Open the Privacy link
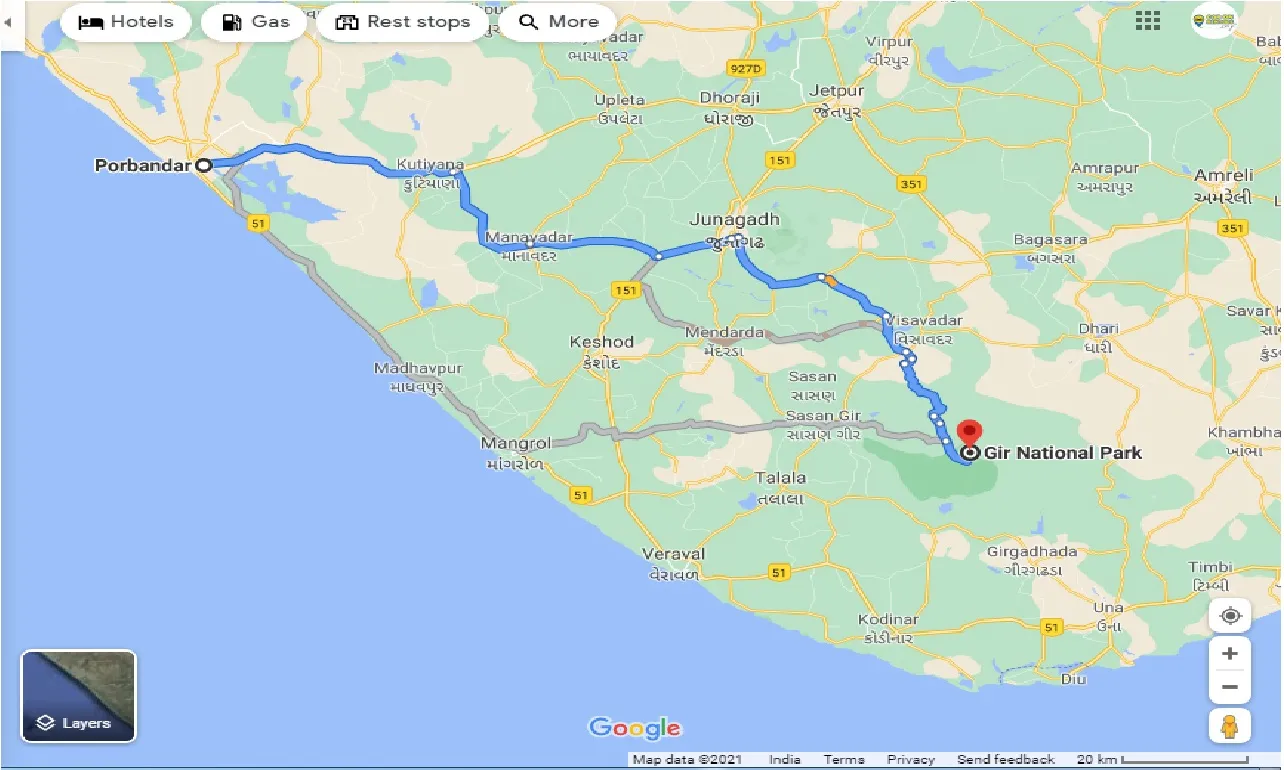The height and width of the screenshot is (770, 1284). click(911, 759)
